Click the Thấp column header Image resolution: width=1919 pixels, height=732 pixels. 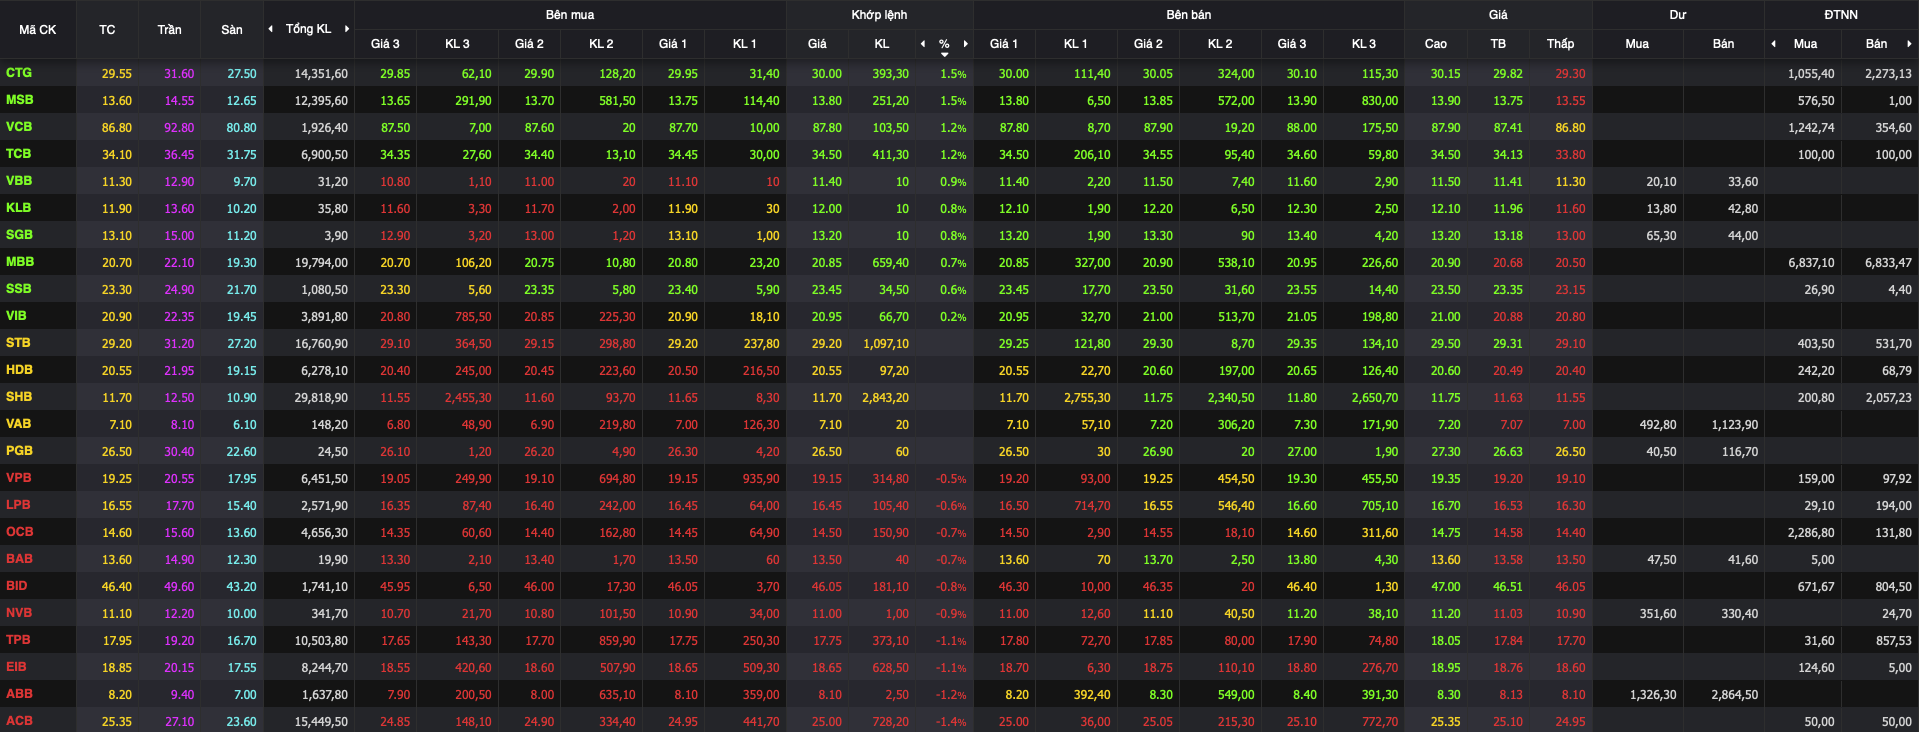point(1560,44)
